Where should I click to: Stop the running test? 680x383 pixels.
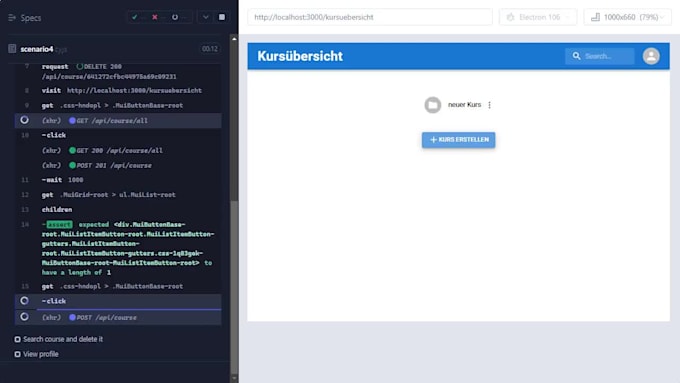[222, 17]
